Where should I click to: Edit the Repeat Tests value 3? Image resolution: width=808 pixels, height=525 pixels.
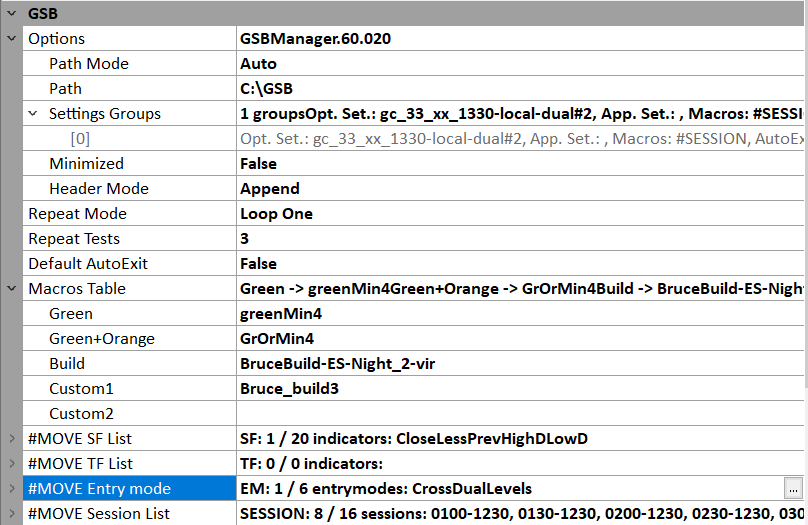(245, 239)
